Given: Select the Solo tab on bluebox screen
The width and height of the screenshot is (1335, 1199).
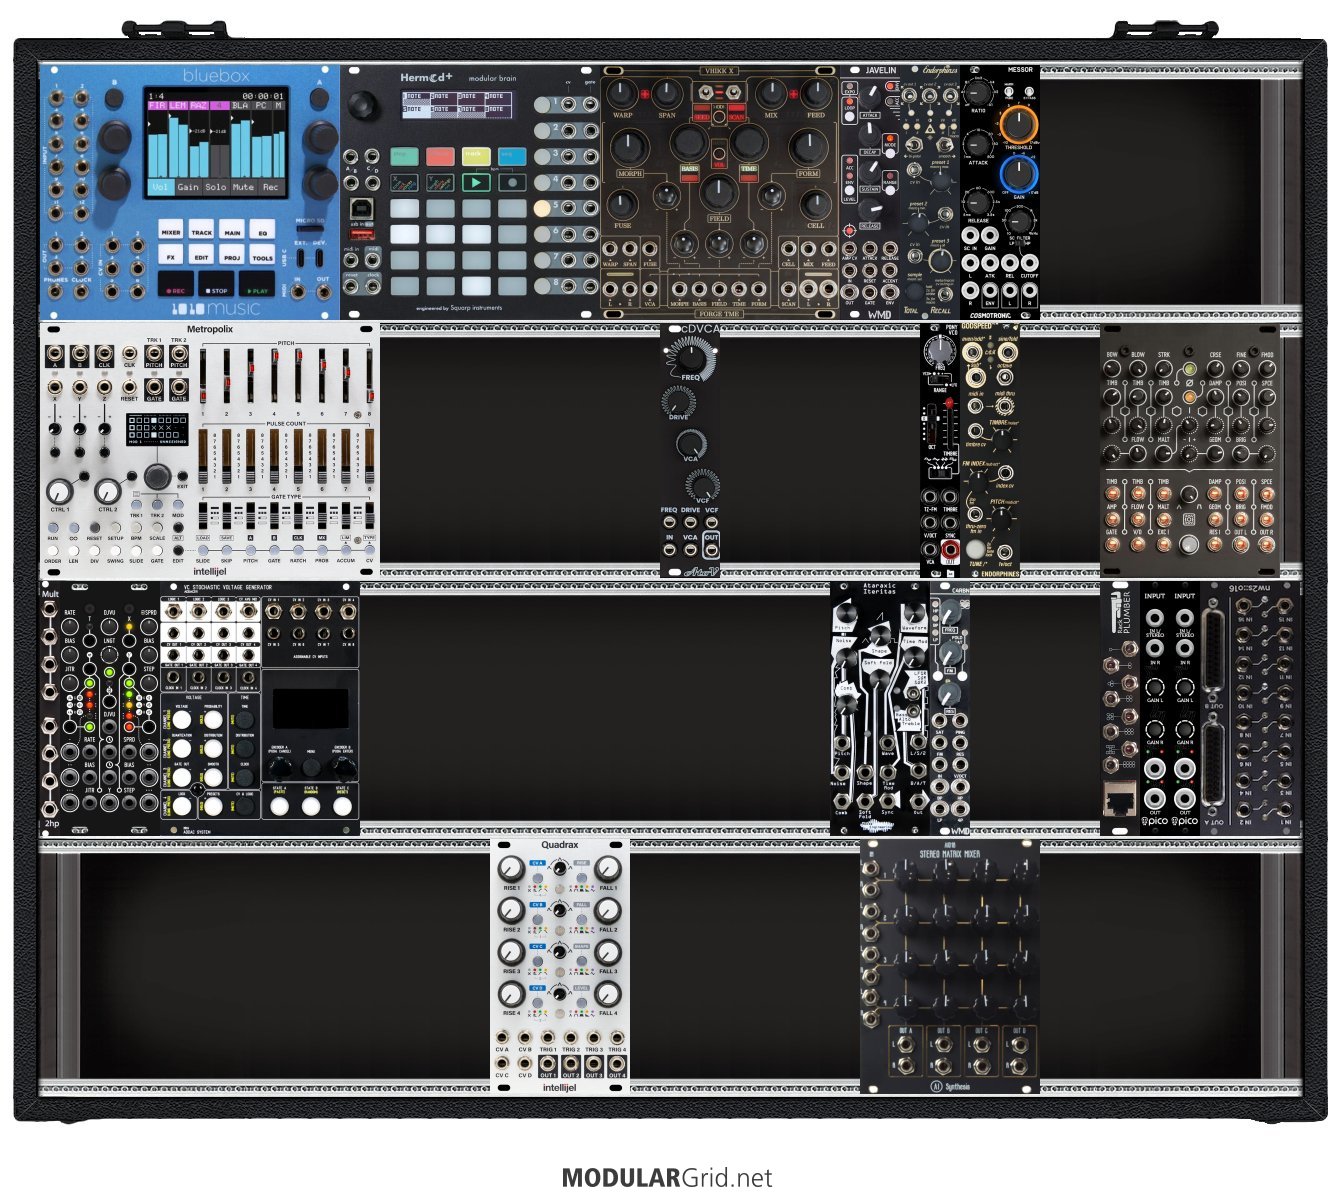Looking at the screenshot, I should [216, 187].
